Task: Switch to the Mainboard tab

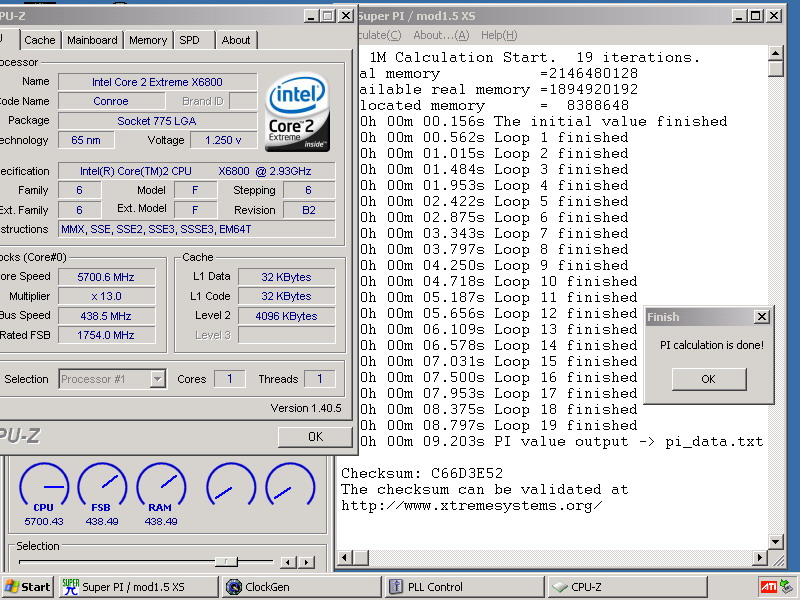Action: click(92, 40)
